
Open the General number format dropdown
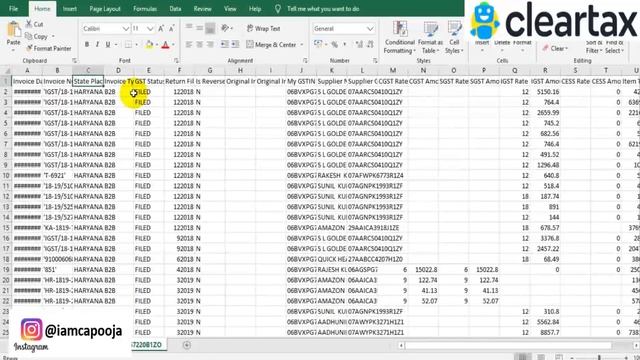point(370,29)
